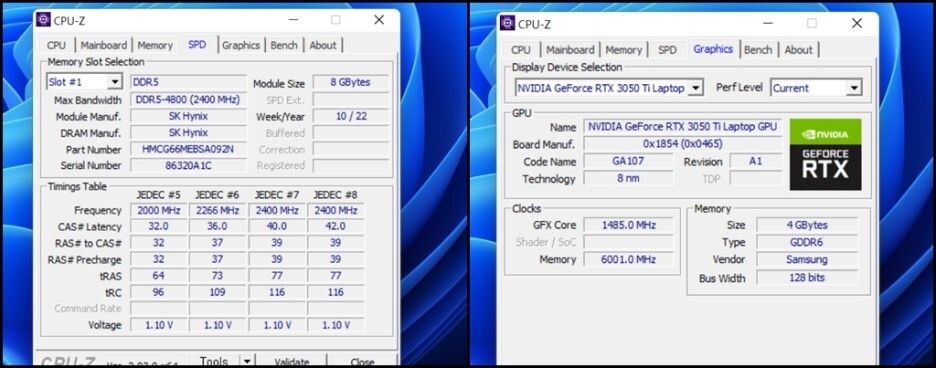Click the Code Name GA107 value
936x368 pixels.
(x=629, y=161)
